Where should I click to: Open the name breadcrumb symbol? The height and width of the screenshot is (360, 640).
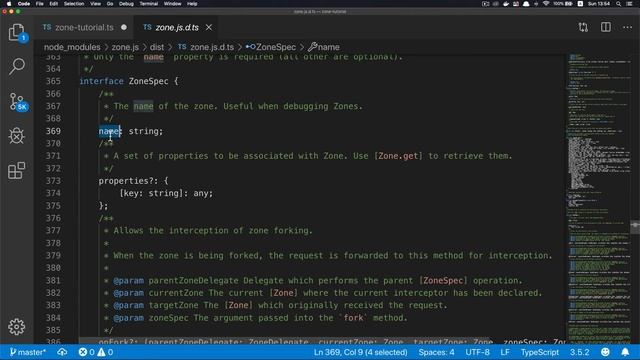point(324,47)
